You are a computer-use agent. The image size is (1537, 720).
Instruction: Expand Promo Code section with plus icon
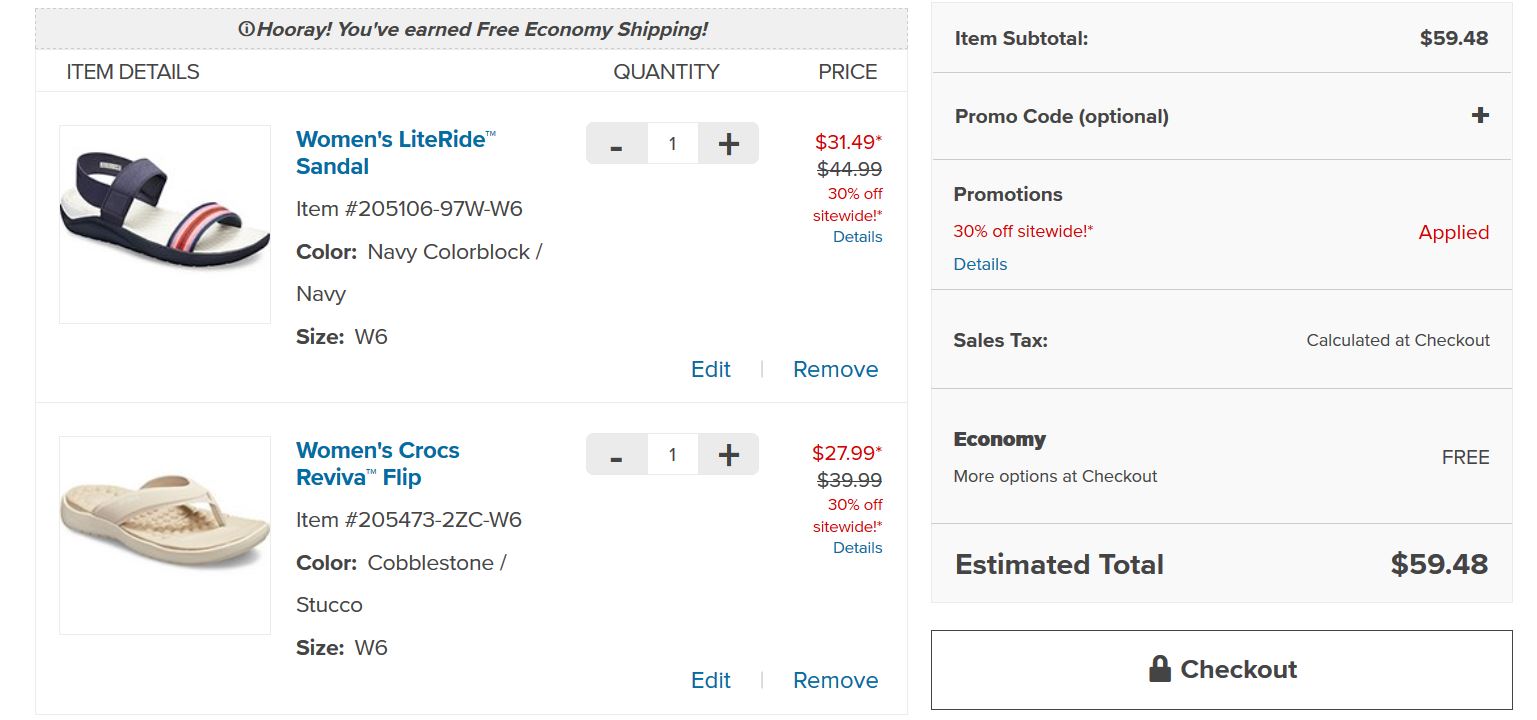(1480, 116)
